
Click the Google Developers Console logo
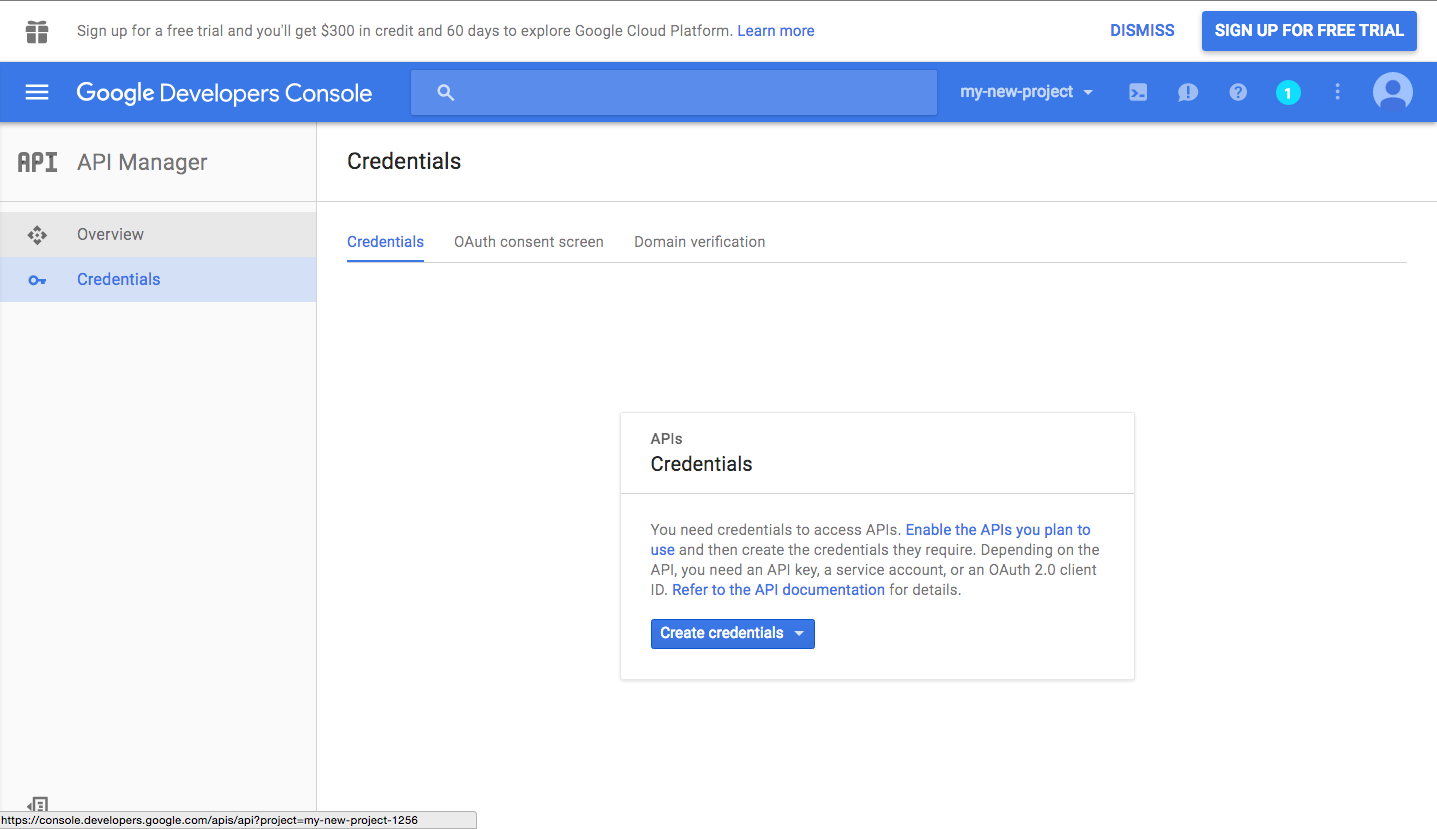point(224,93)
